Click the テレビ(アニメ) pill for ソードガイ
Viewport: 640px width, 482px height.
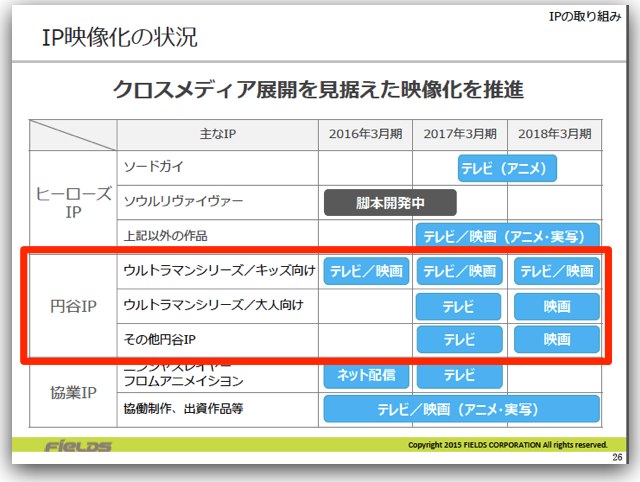(507, 168)
